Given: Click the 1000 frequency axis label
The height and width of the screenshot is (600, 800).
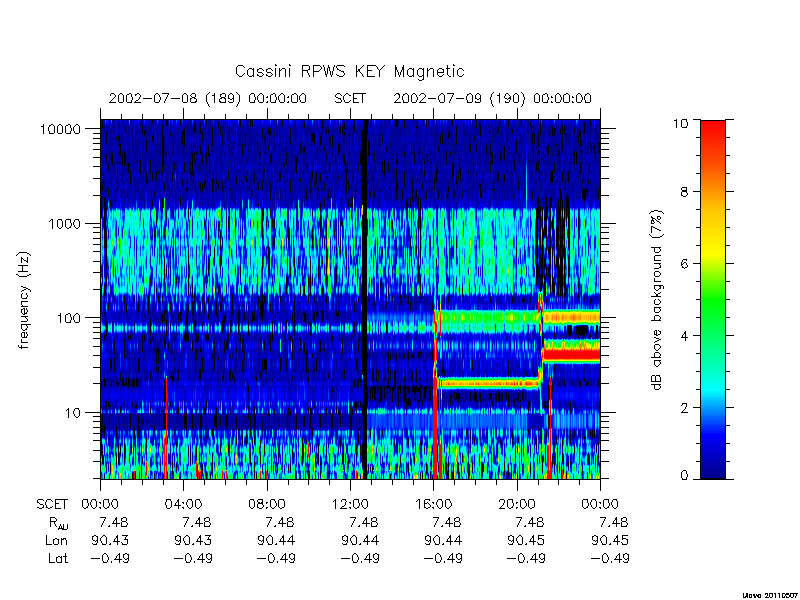Looking at the screenshot, I should pos(64,223).
